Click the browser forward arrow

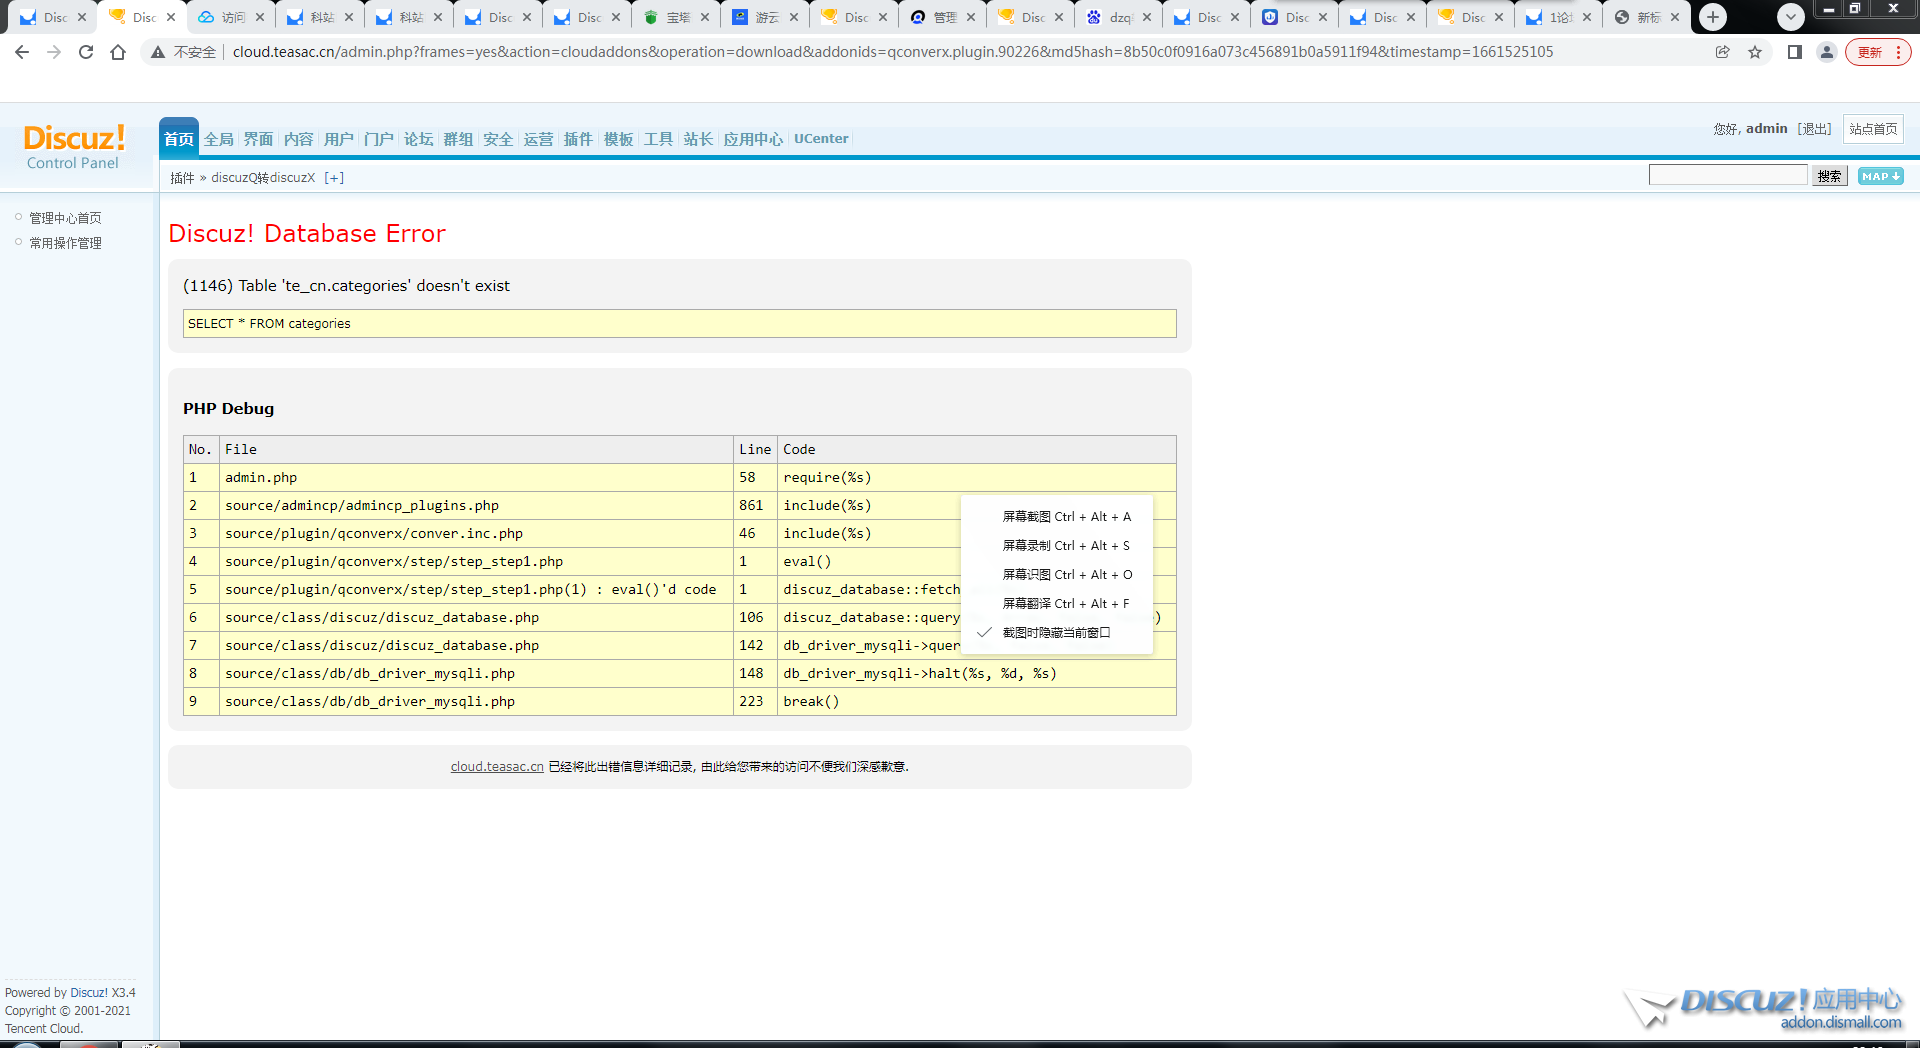click(54, 52)
